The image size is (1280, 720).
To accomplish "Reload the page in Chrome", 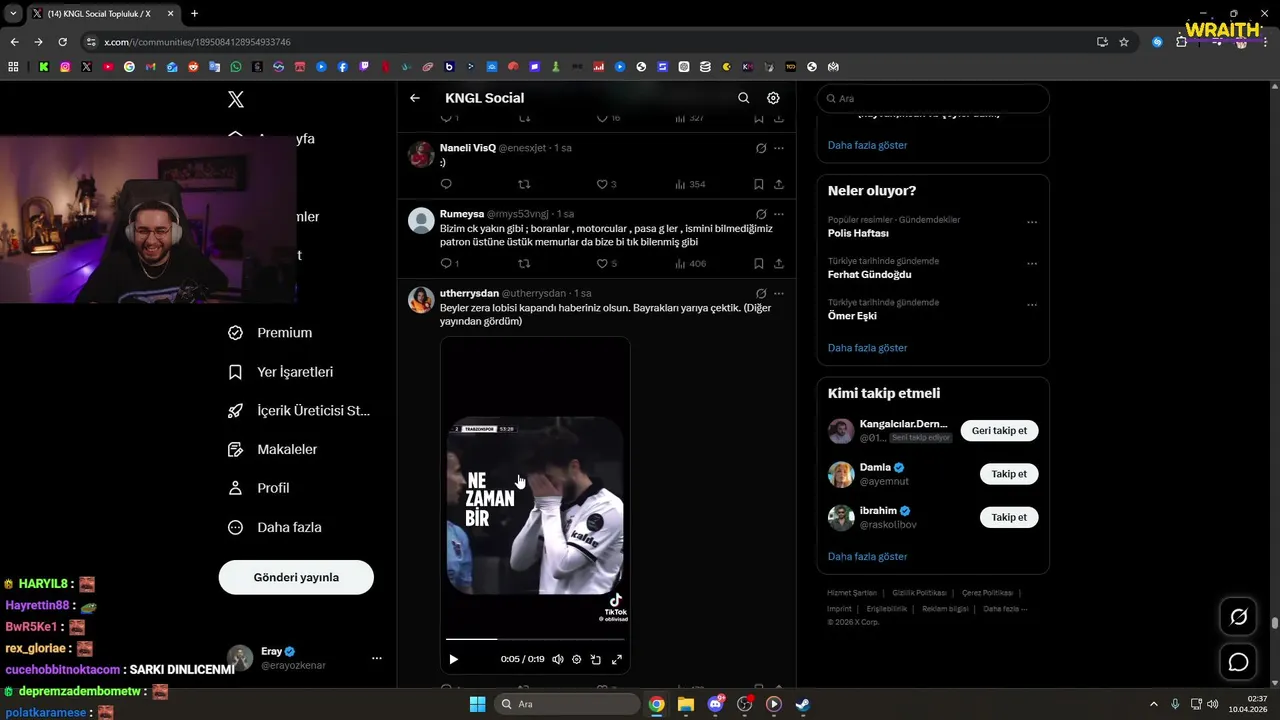I will pyautogui.click(x=62, y=42).
